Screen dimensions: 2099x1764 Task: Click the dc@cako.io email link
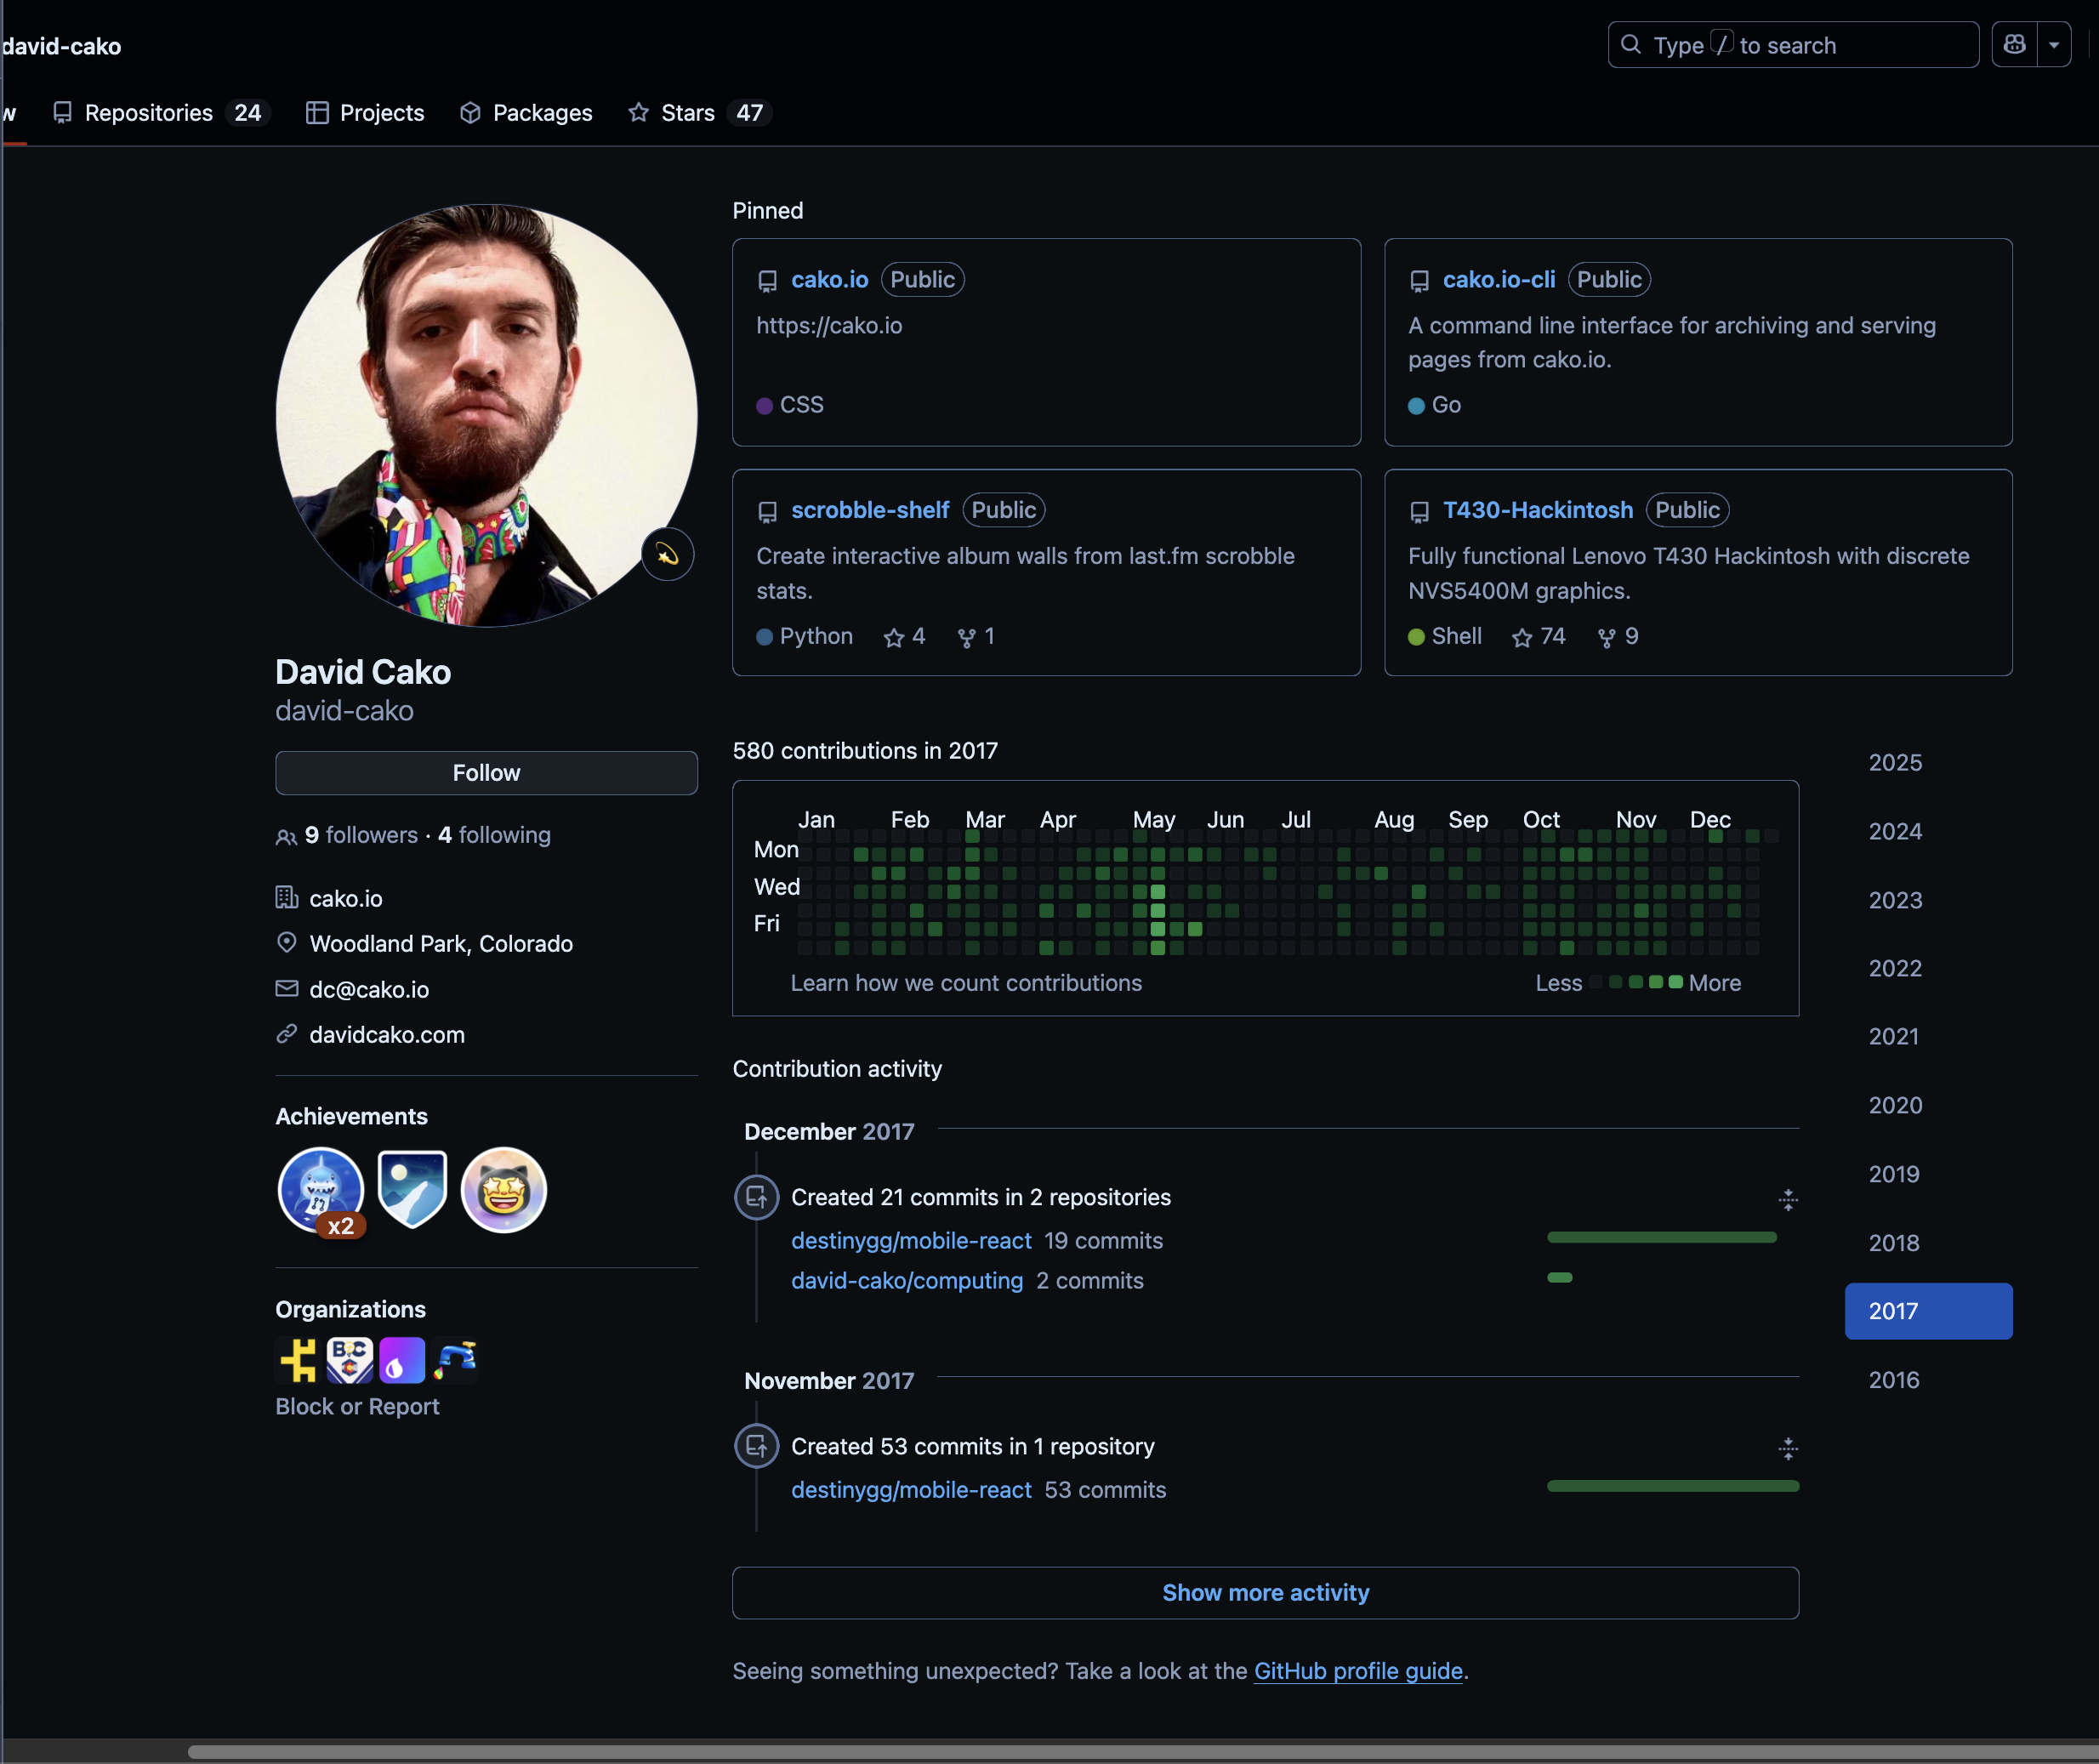tap(369, 989)
